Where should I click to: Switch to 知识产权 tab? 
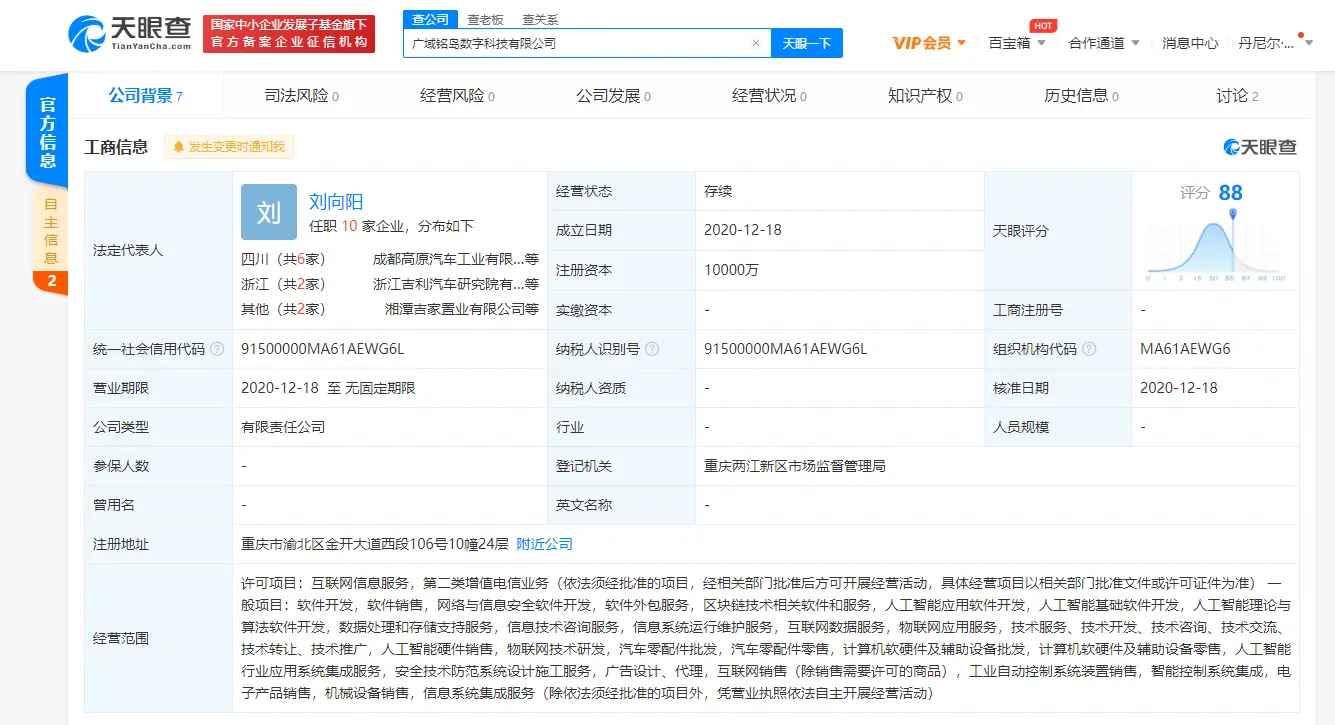pos(925,96)
